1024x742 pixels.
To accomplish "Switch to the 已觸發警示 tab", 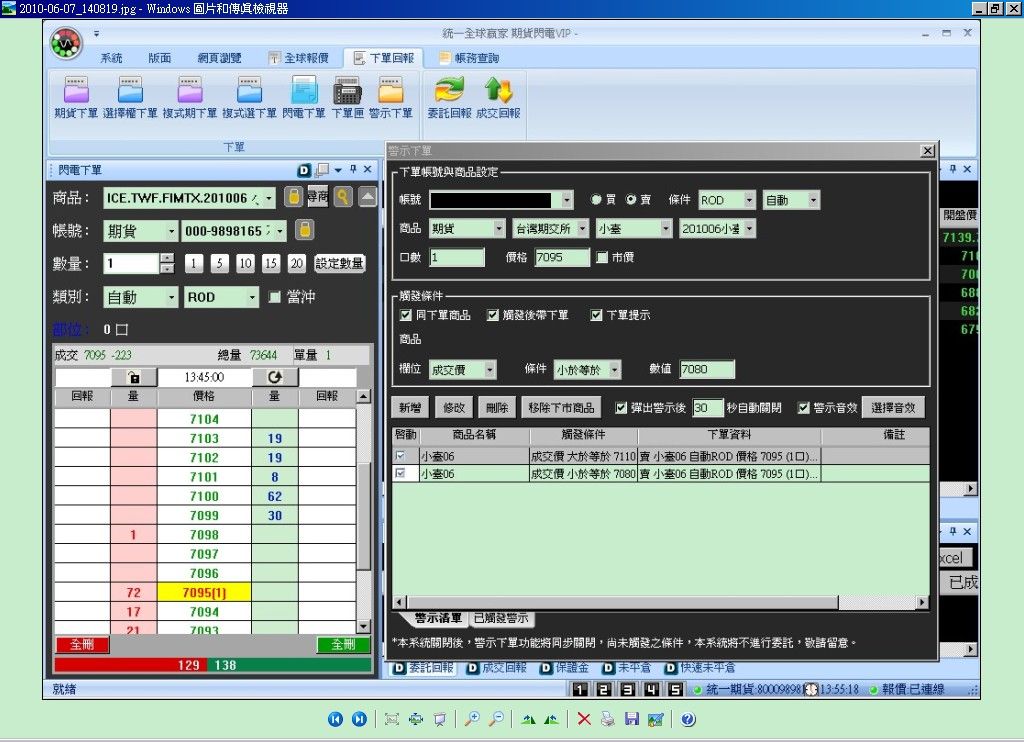I will point(501,618).
